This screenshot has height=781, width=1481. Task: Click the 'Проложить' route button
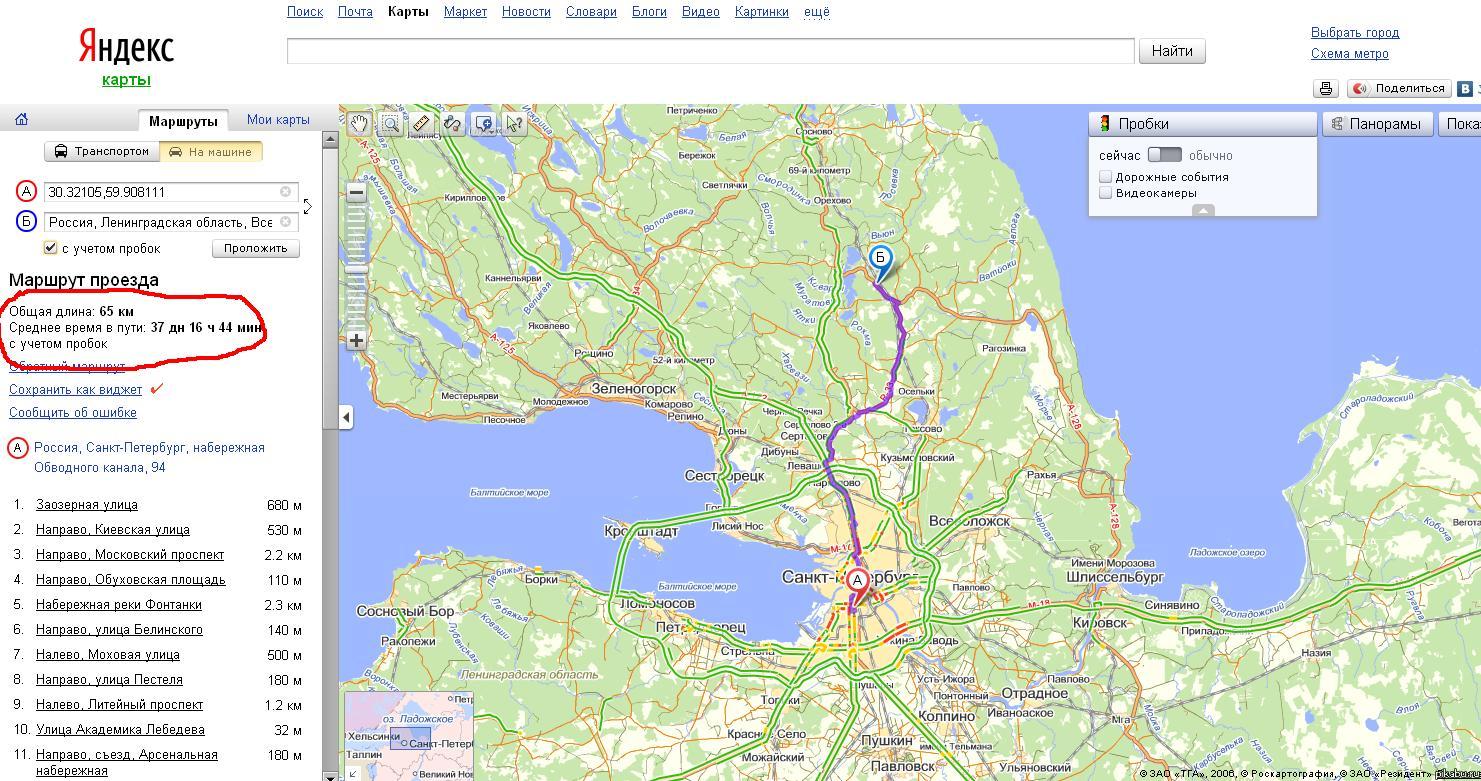[x=255, y=248]
